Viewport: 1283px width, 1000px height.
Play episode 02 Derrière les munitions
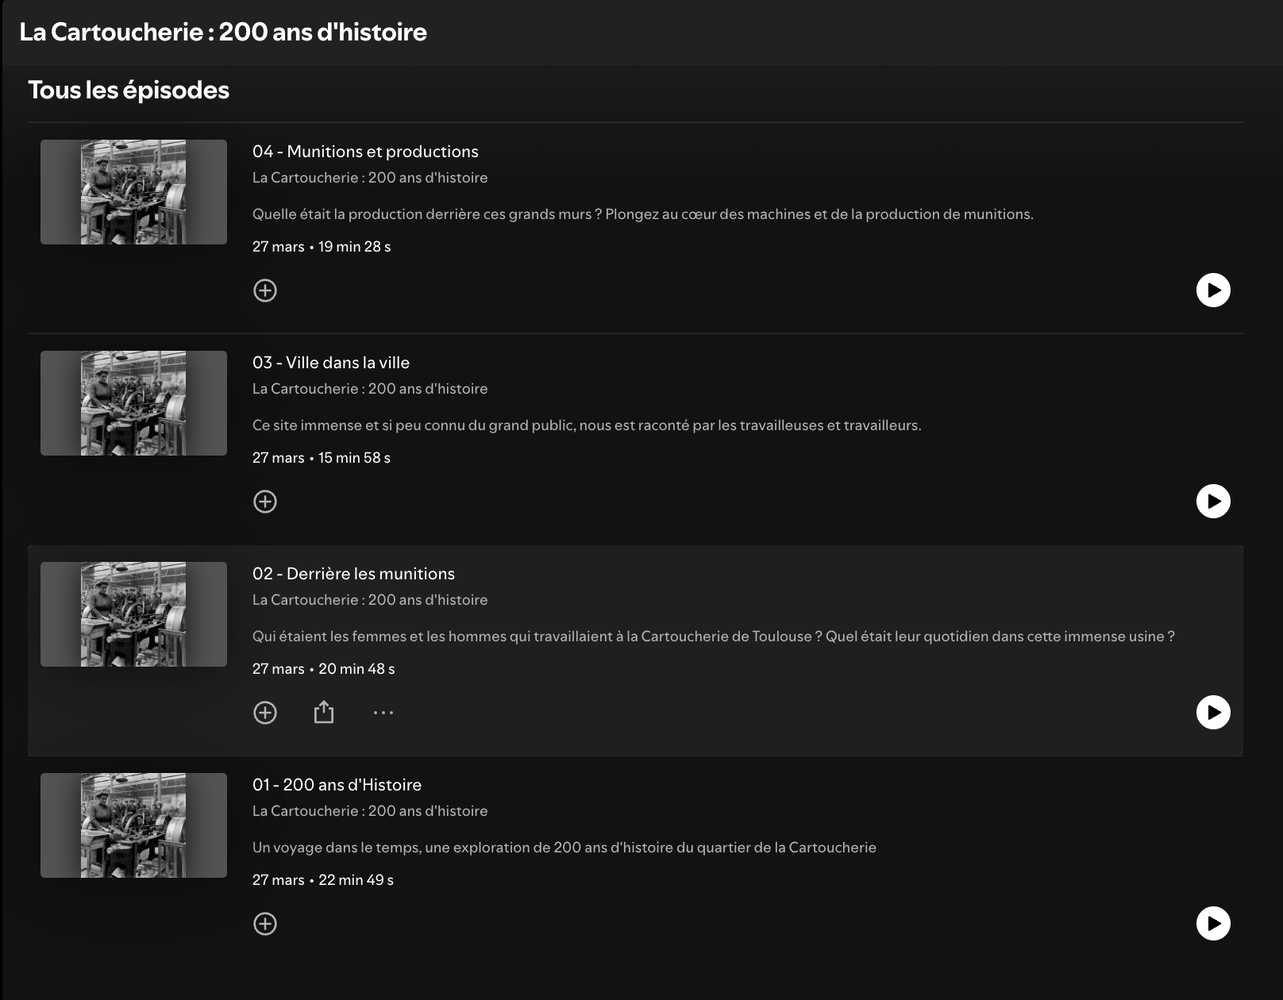[x=1213, y=712]
